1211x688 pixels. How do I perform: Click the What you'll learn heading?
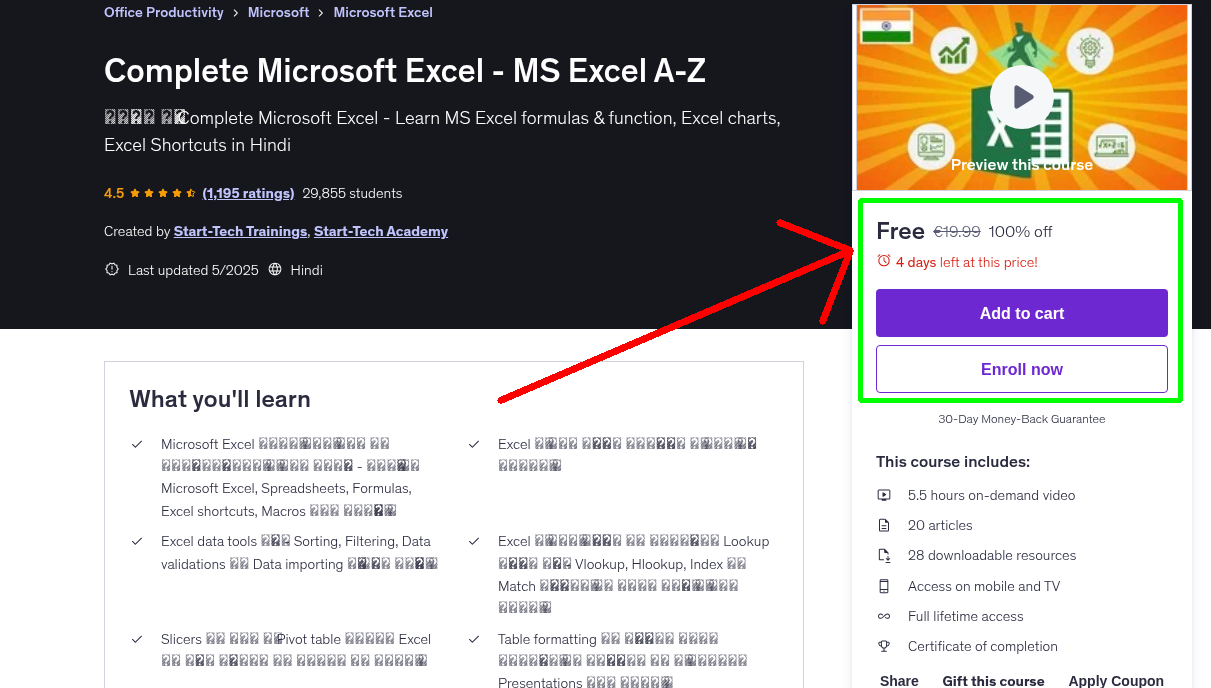[220, 399]
